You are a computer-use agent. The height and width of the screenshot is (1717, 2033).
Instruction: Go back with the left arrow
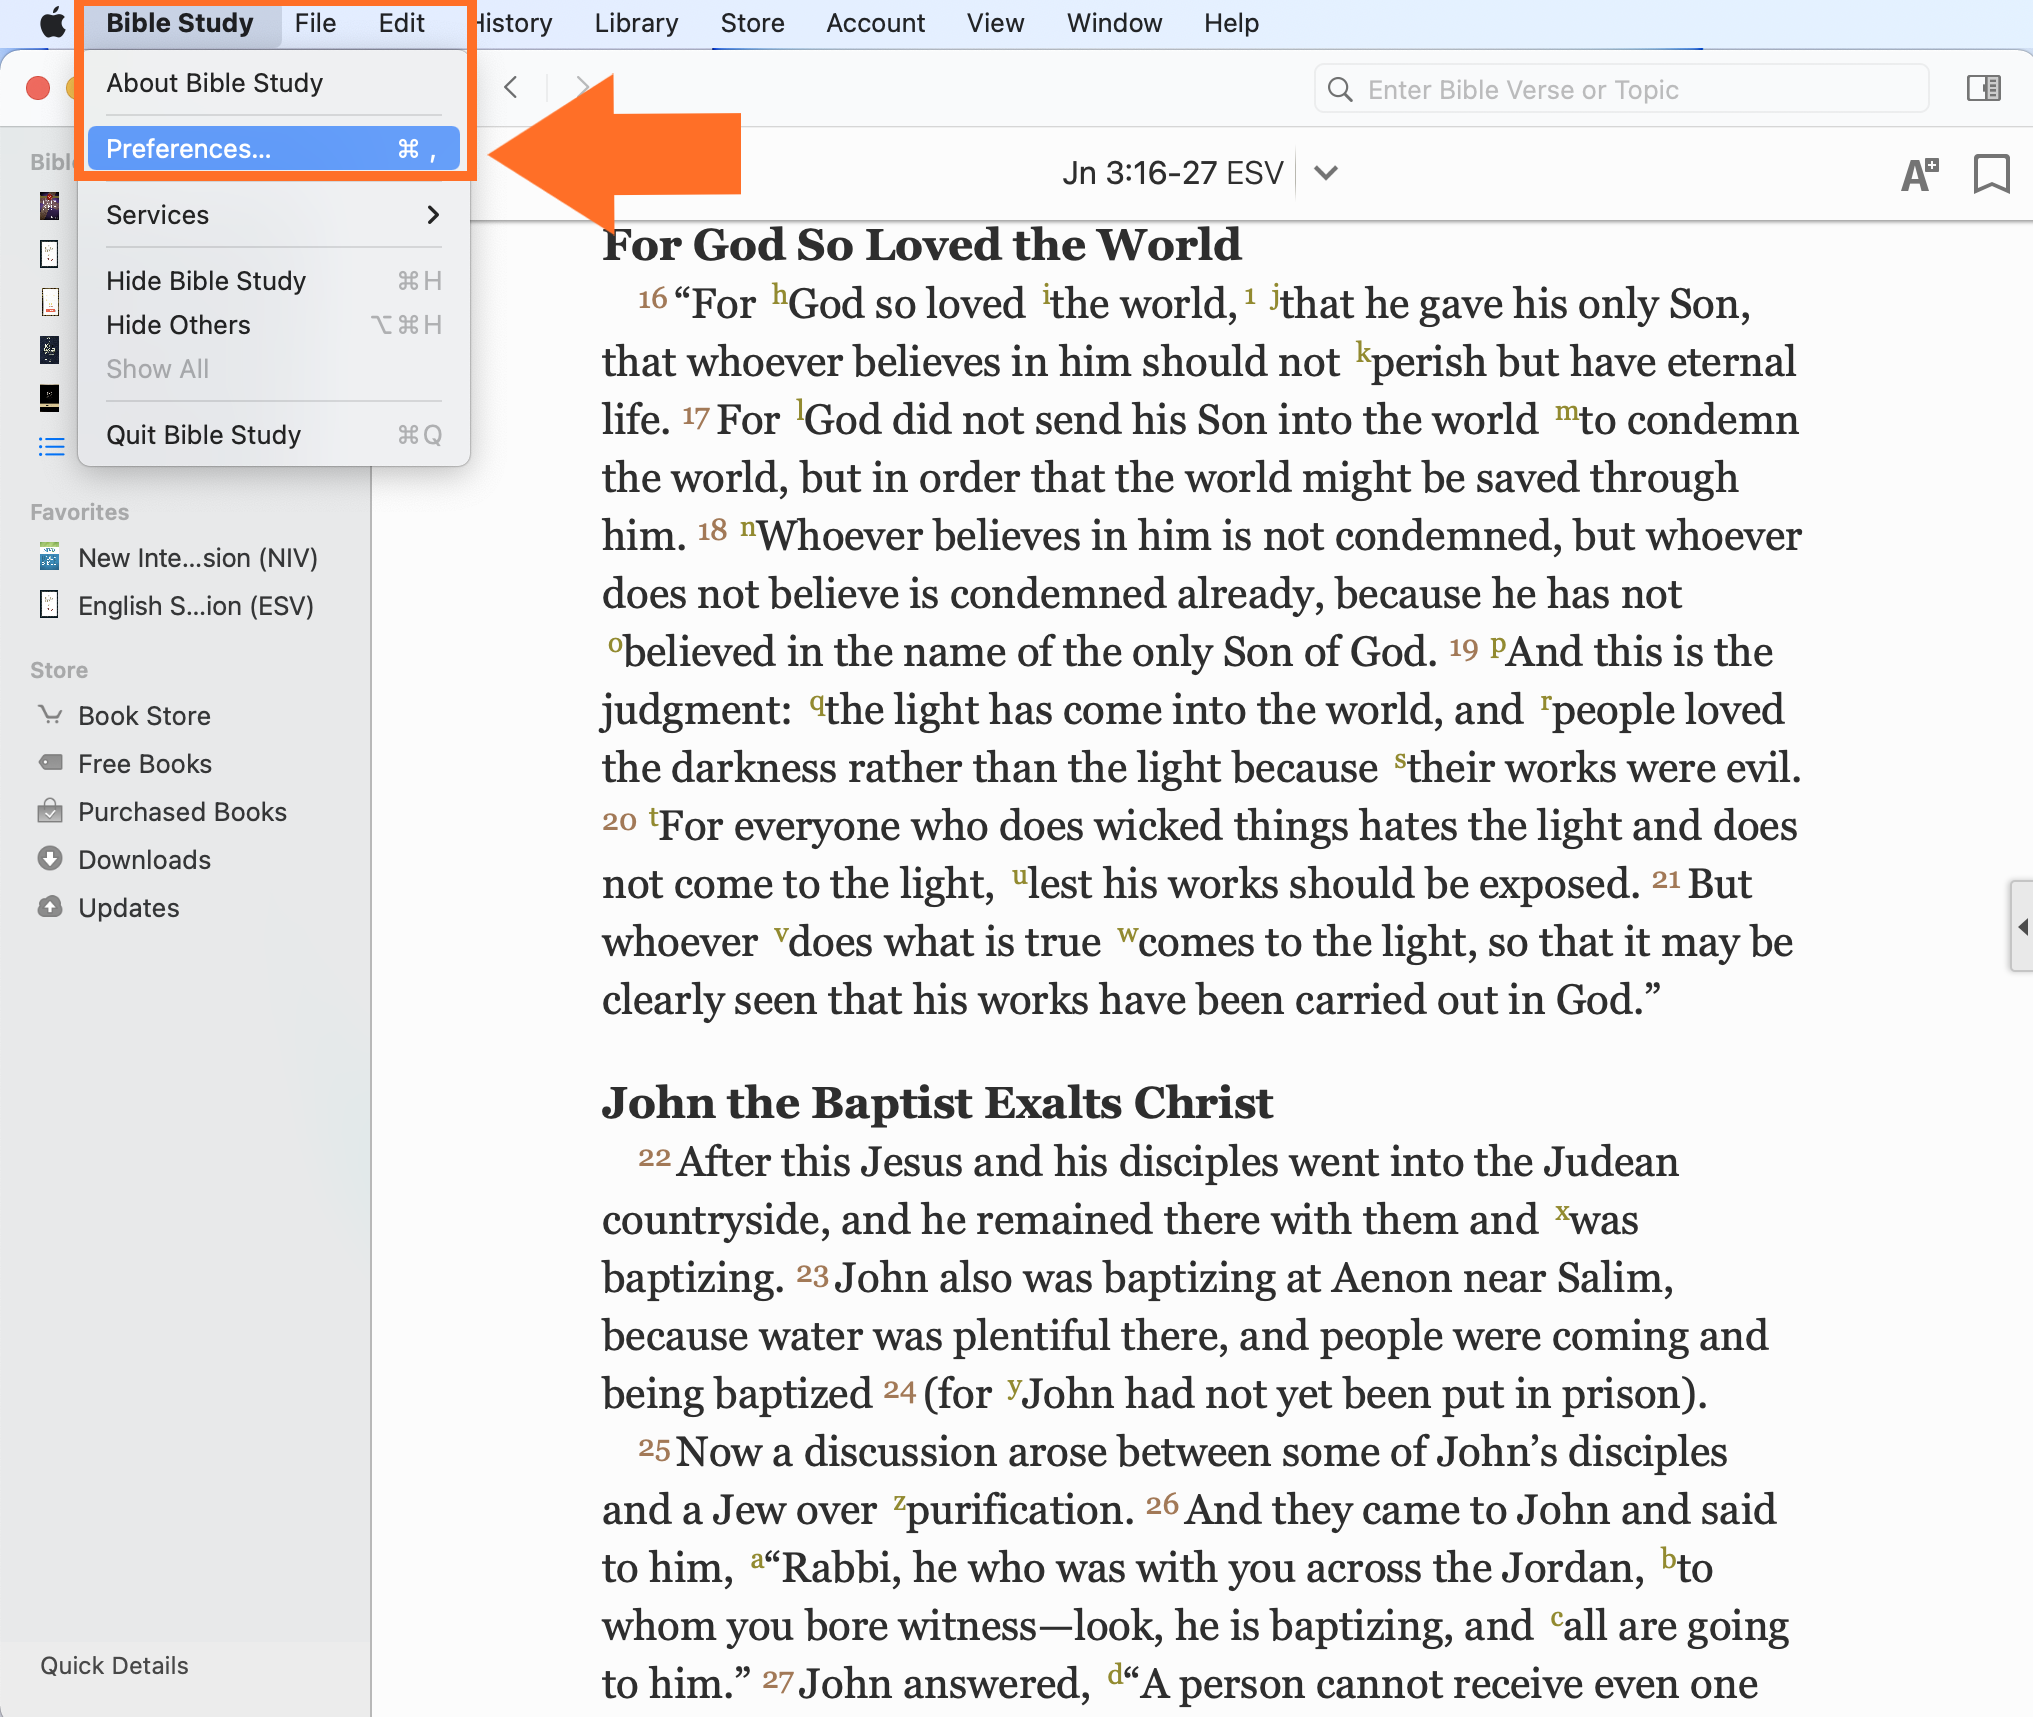click(x=511, y=88)
